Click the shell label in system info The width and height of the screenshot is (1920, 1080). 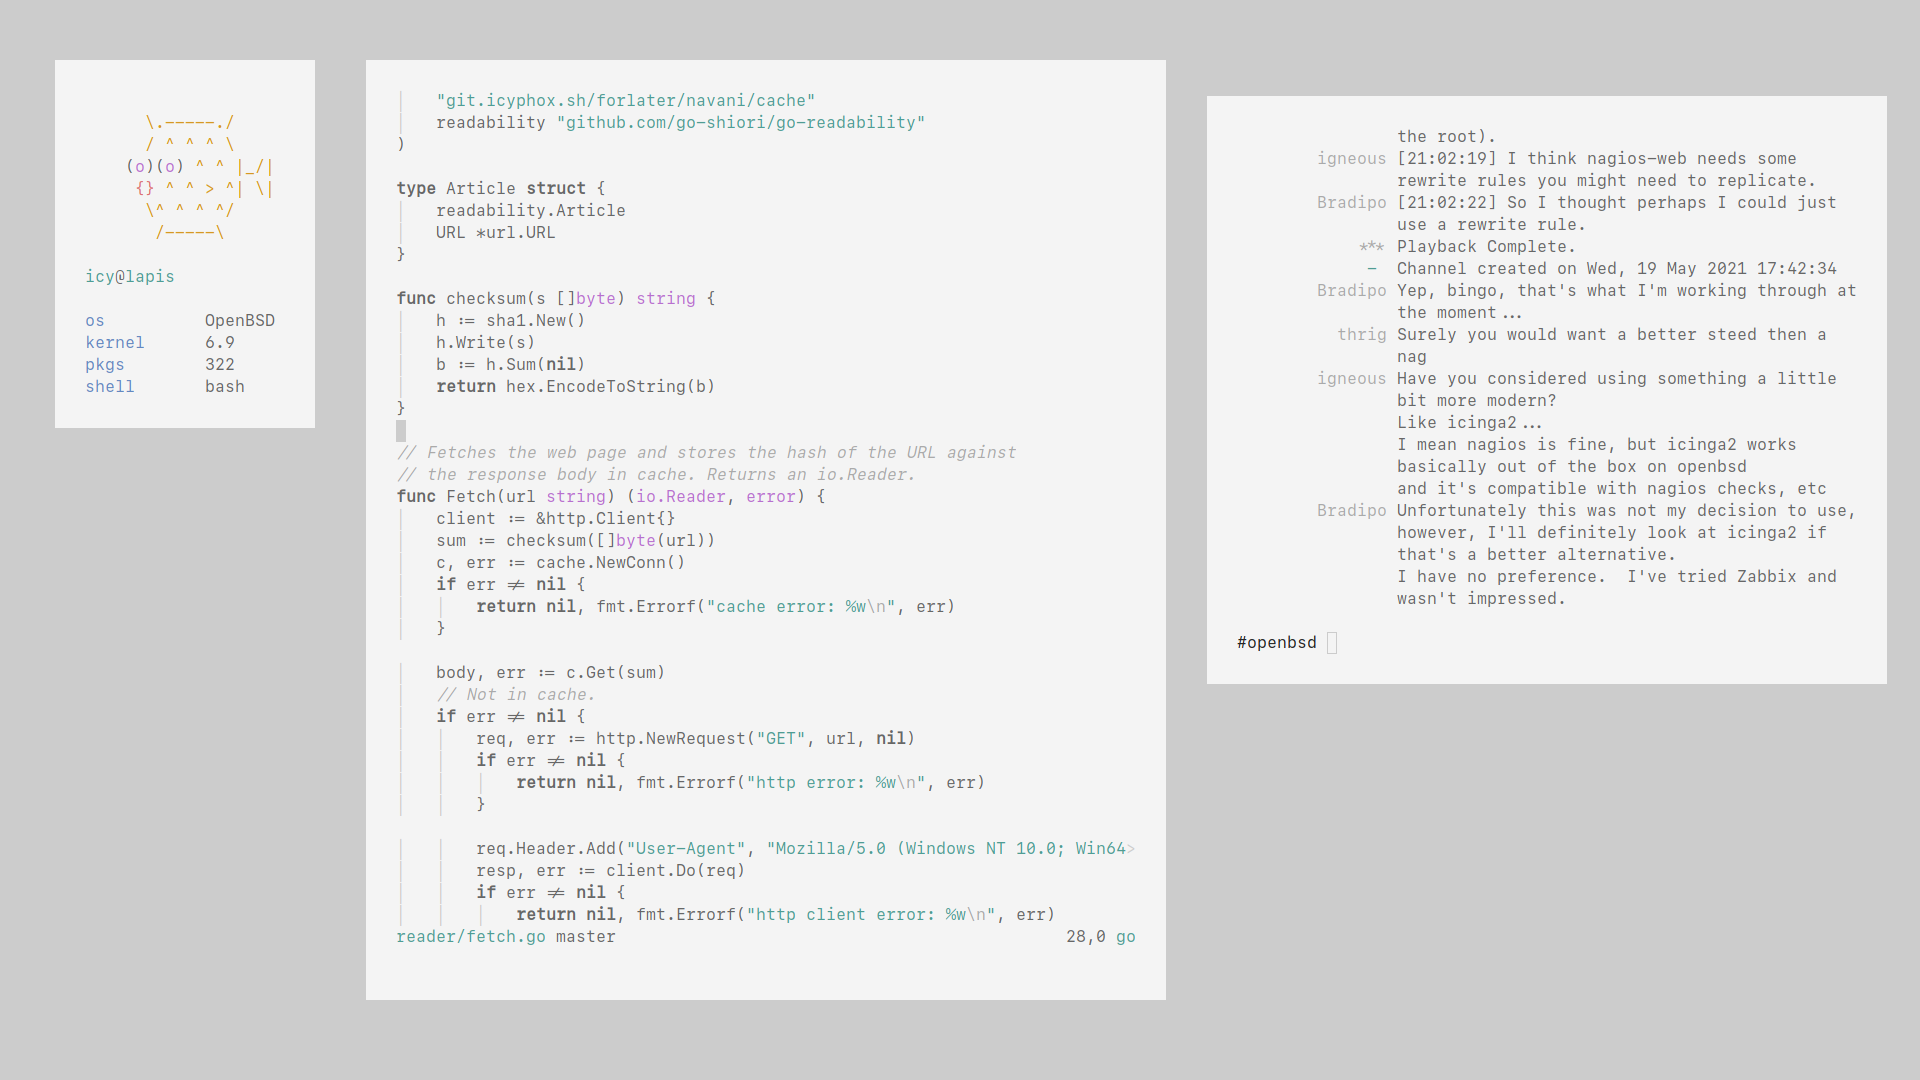coord(110,387)
